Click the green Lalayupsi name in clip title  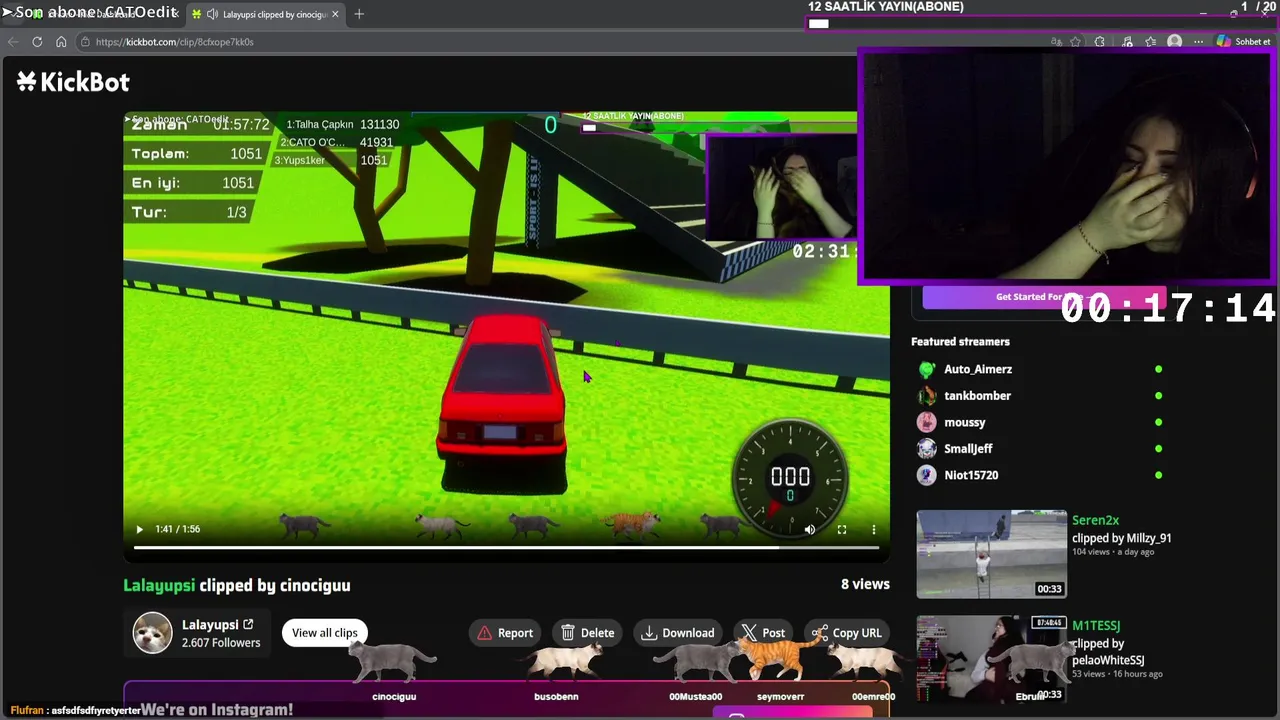pyautogui.click(x=159, y=586)
